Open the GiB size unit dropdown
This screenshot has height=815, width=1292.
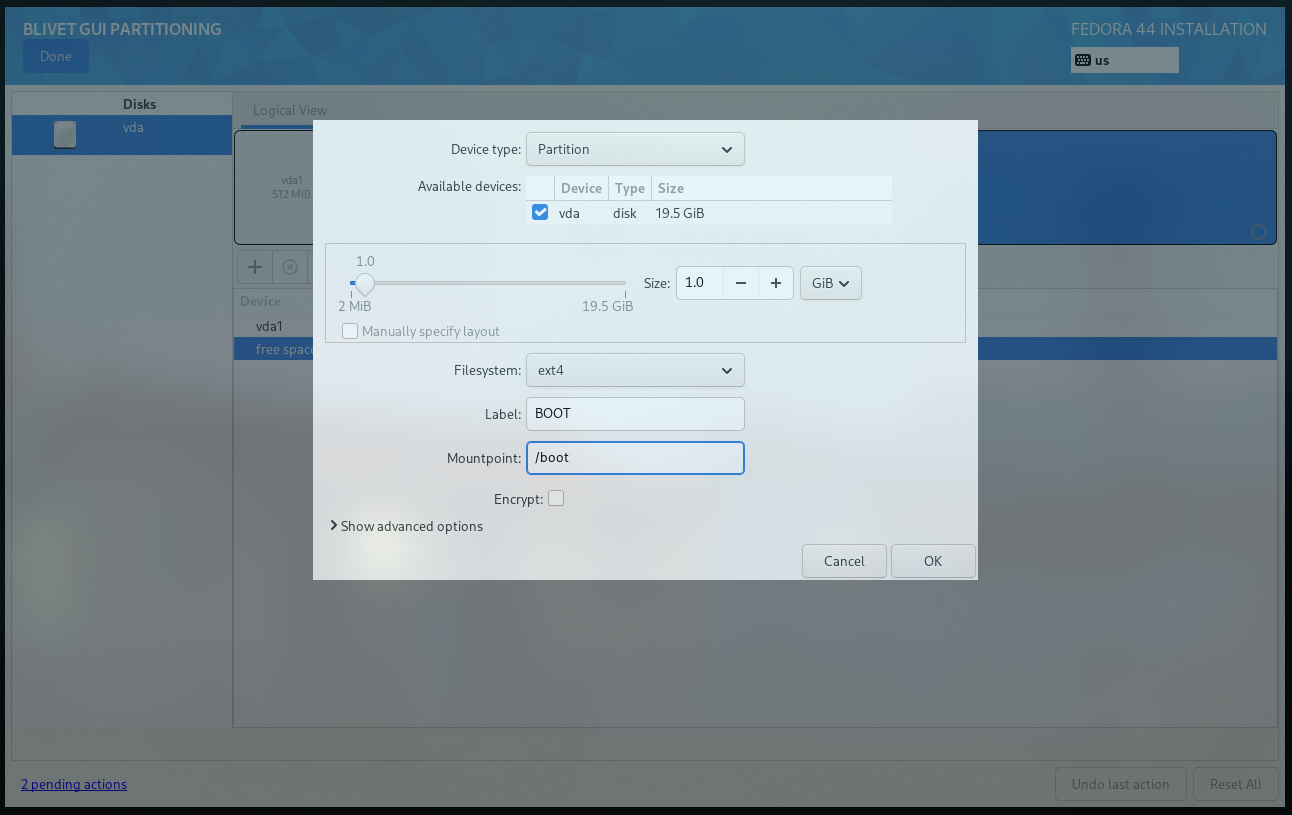pos(831,283)
